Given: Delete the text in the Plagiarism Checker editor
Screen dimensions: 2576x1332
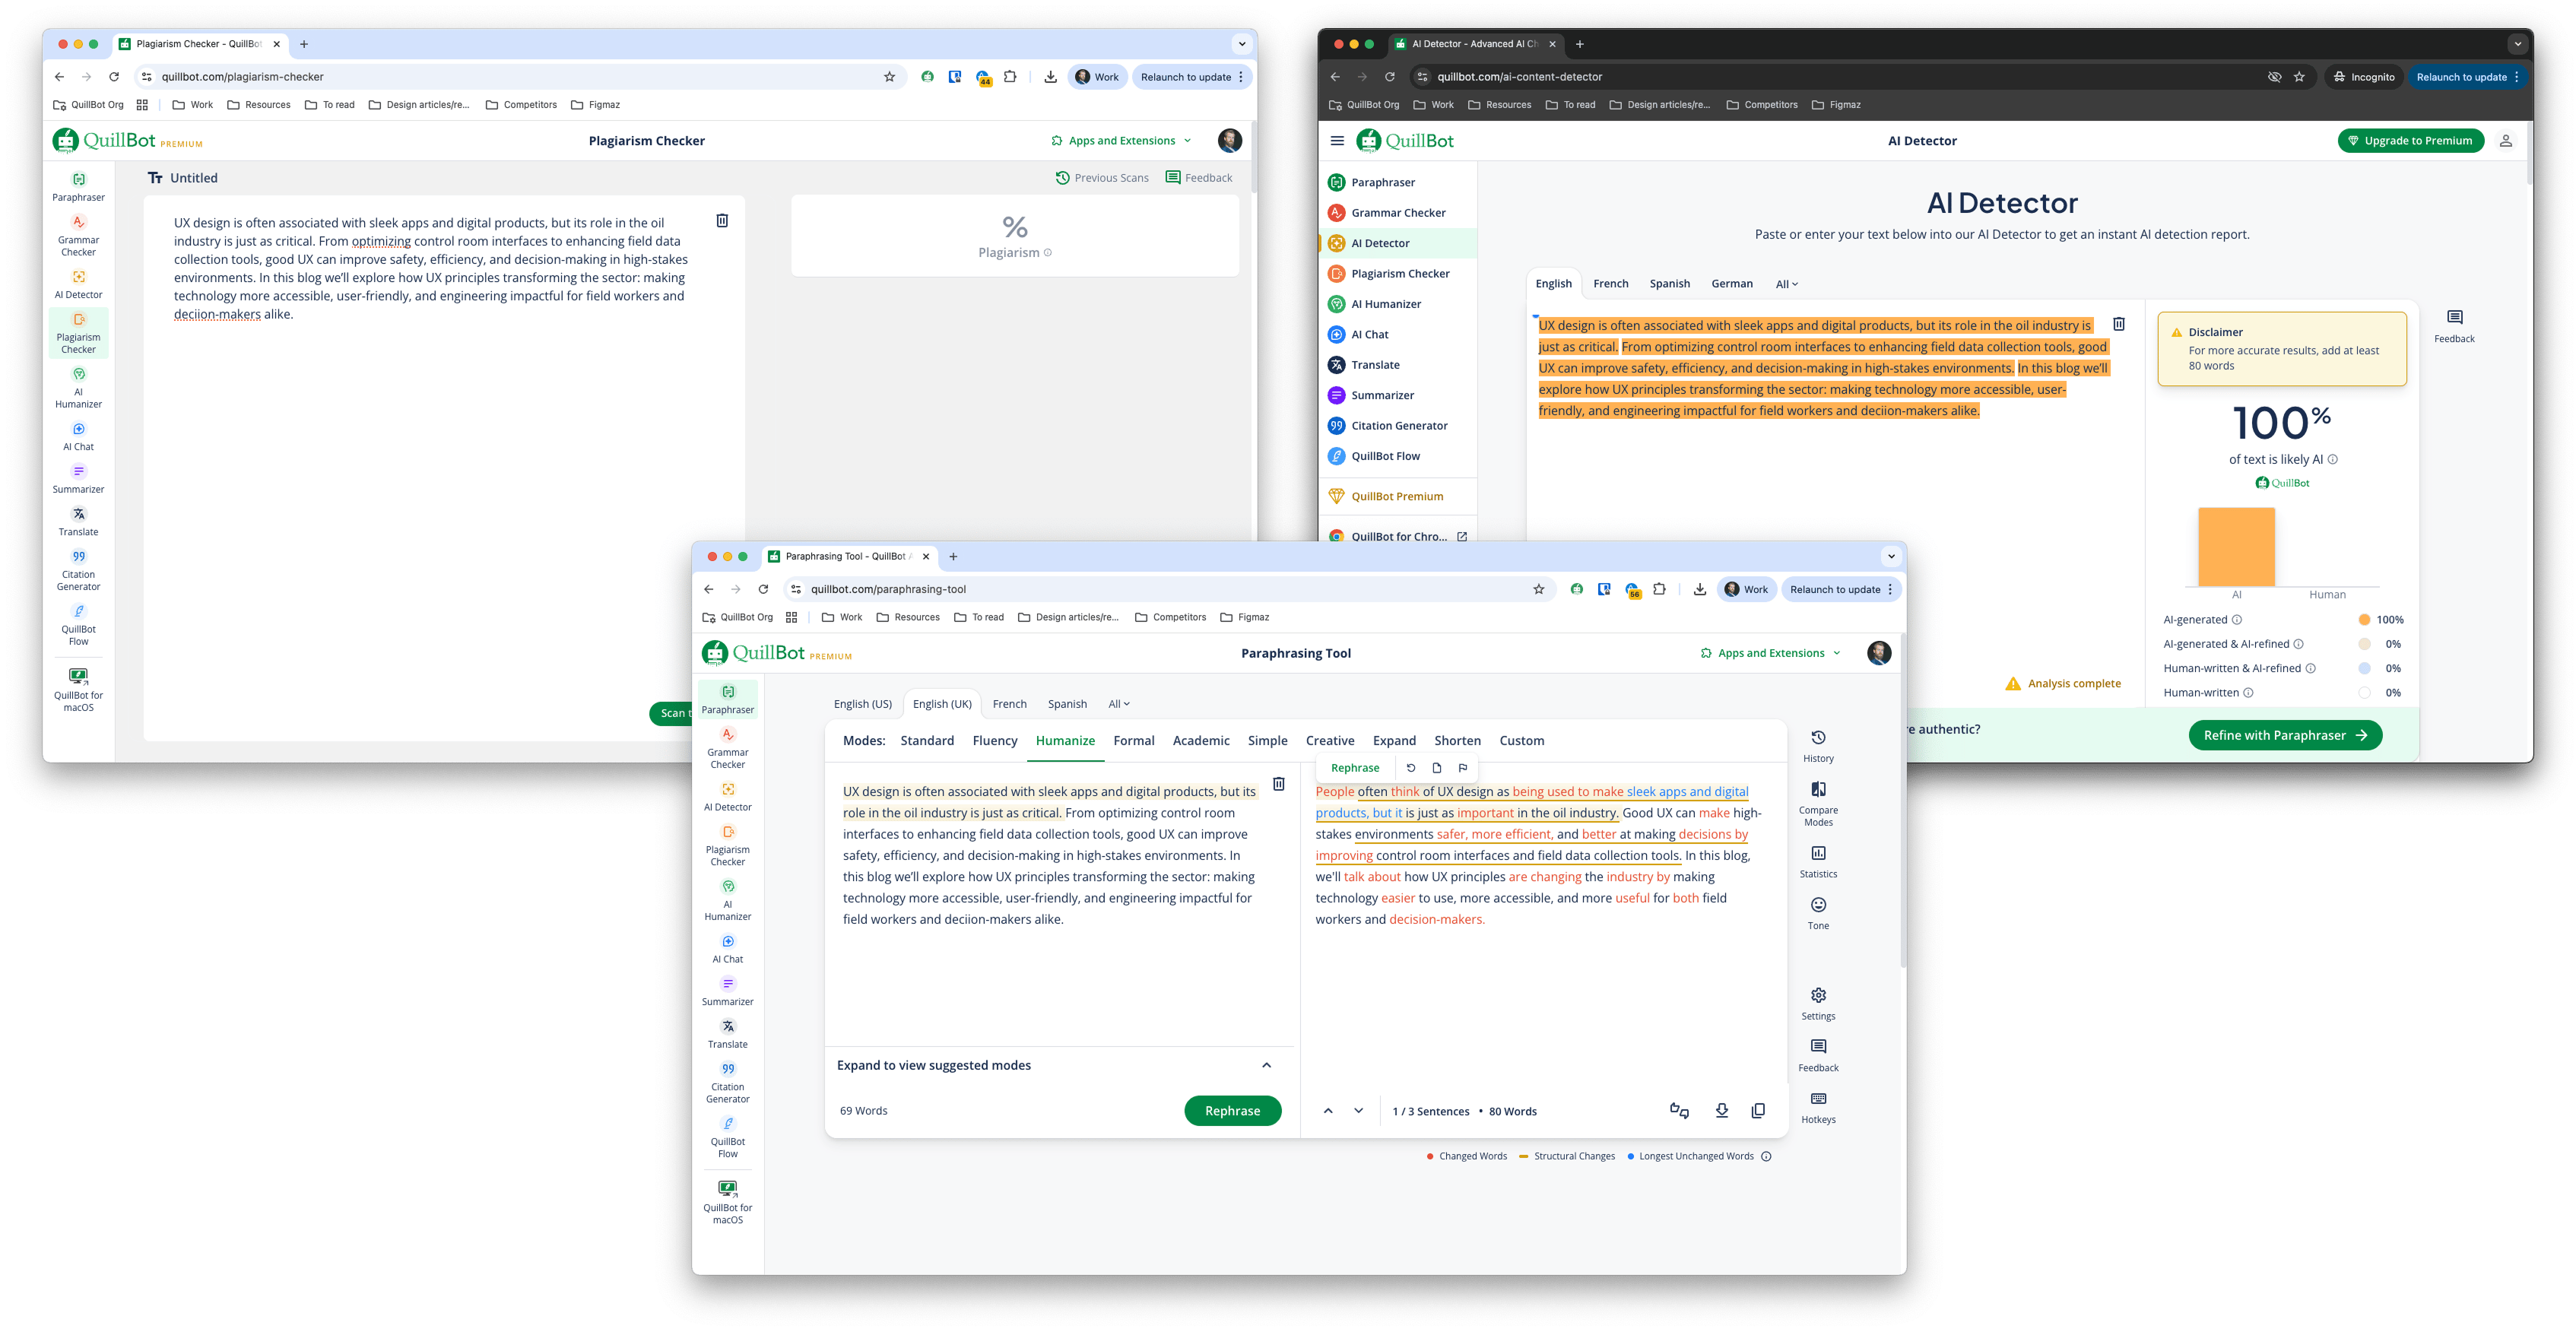Looking at the screenshot, I should (x=721, y=220).
